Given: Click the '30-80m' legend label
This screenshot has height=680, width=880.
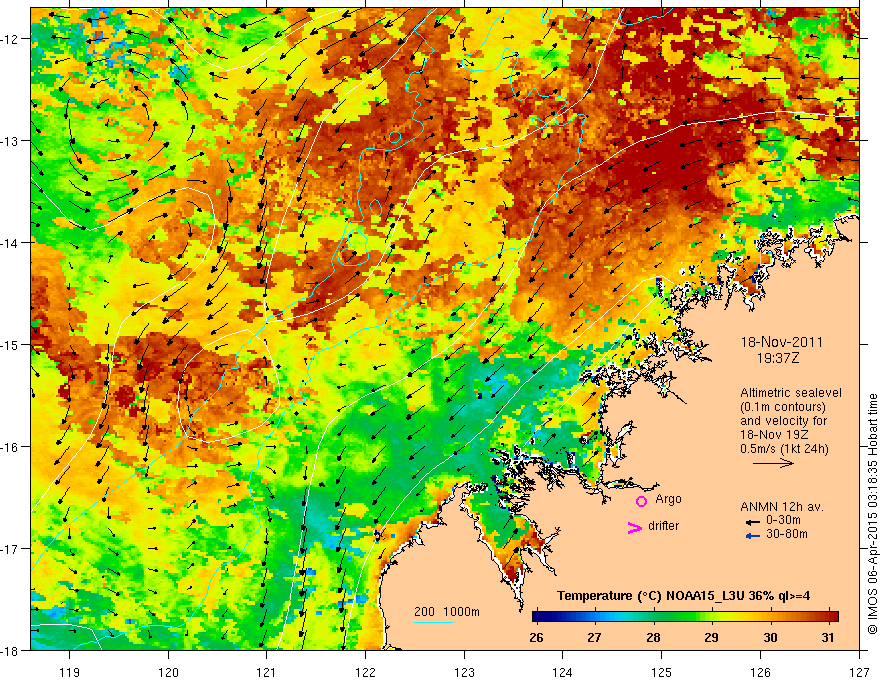Looking at the screenshot, I should point(787,534).
